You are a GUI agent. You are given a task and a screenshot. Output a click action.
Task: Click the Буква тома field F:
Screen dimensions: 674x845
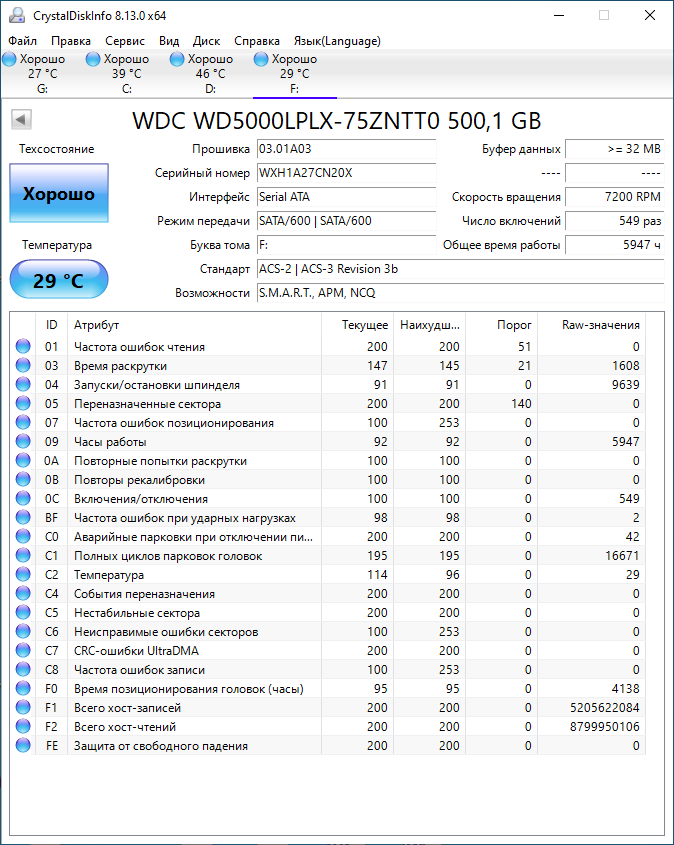tap(346, 245)
